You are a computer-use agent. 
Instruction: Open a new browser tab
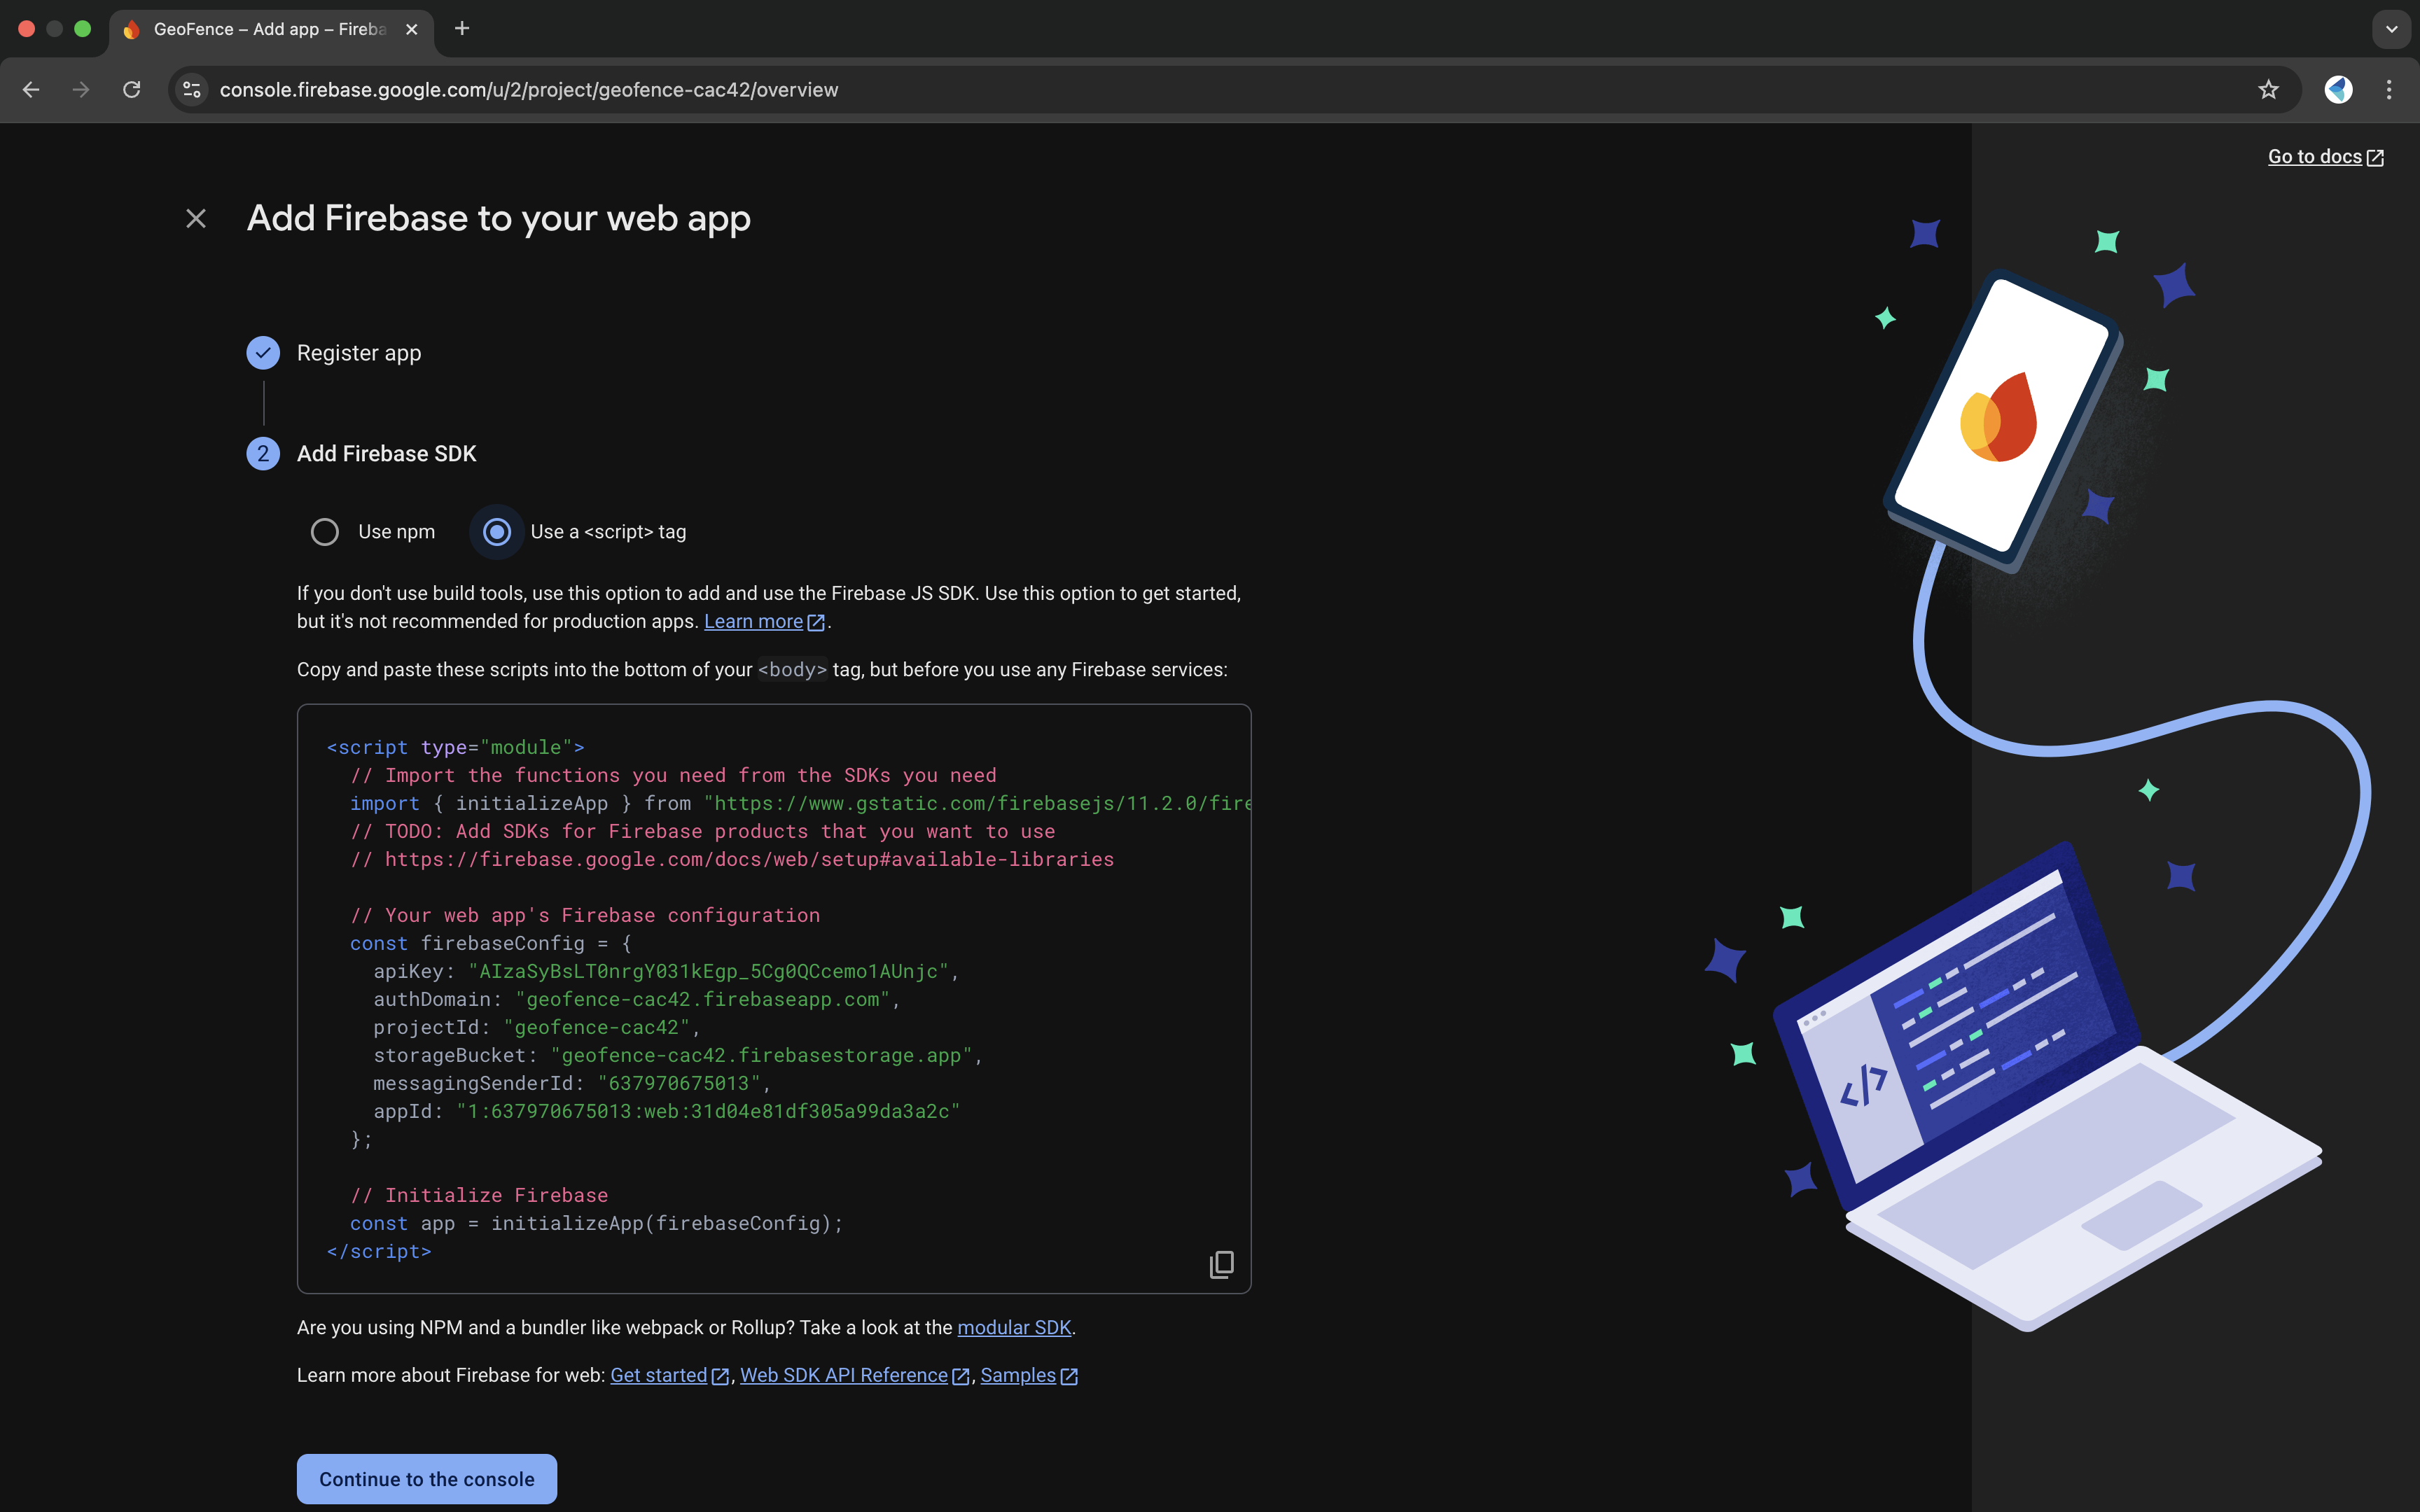(461, 29)
